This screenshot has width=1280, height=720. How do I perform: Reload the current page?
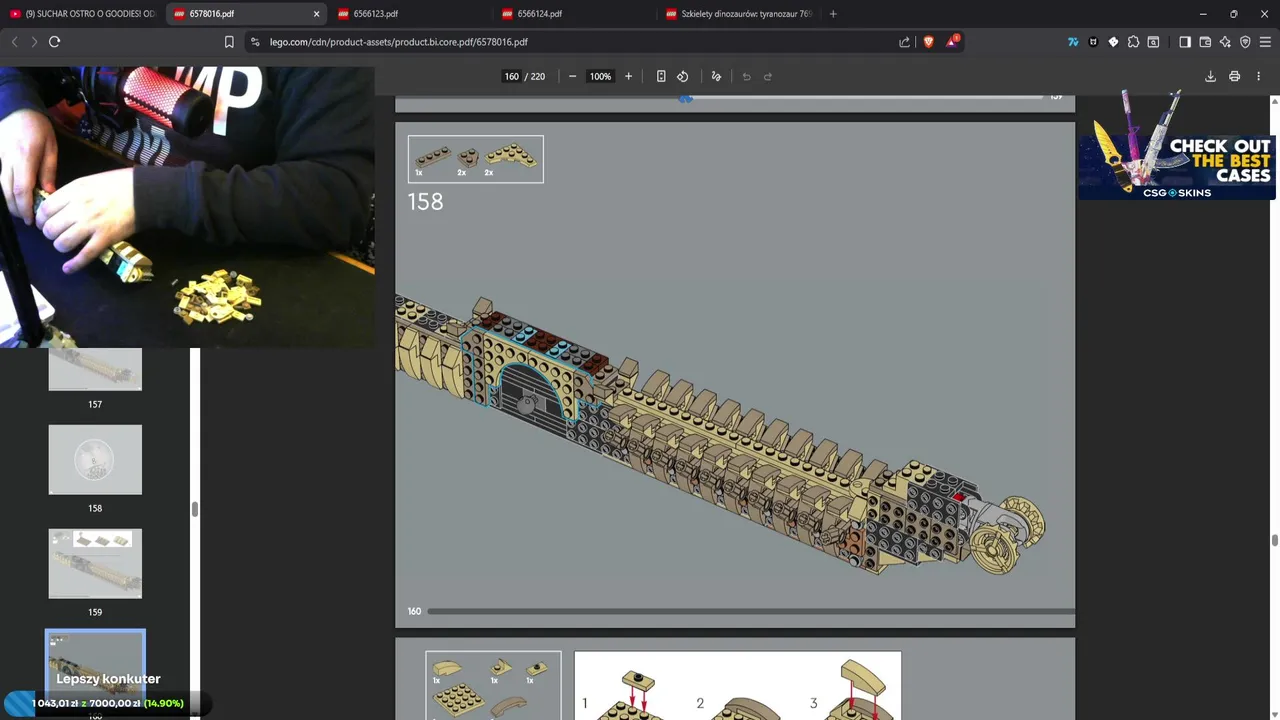coord(55,42)
